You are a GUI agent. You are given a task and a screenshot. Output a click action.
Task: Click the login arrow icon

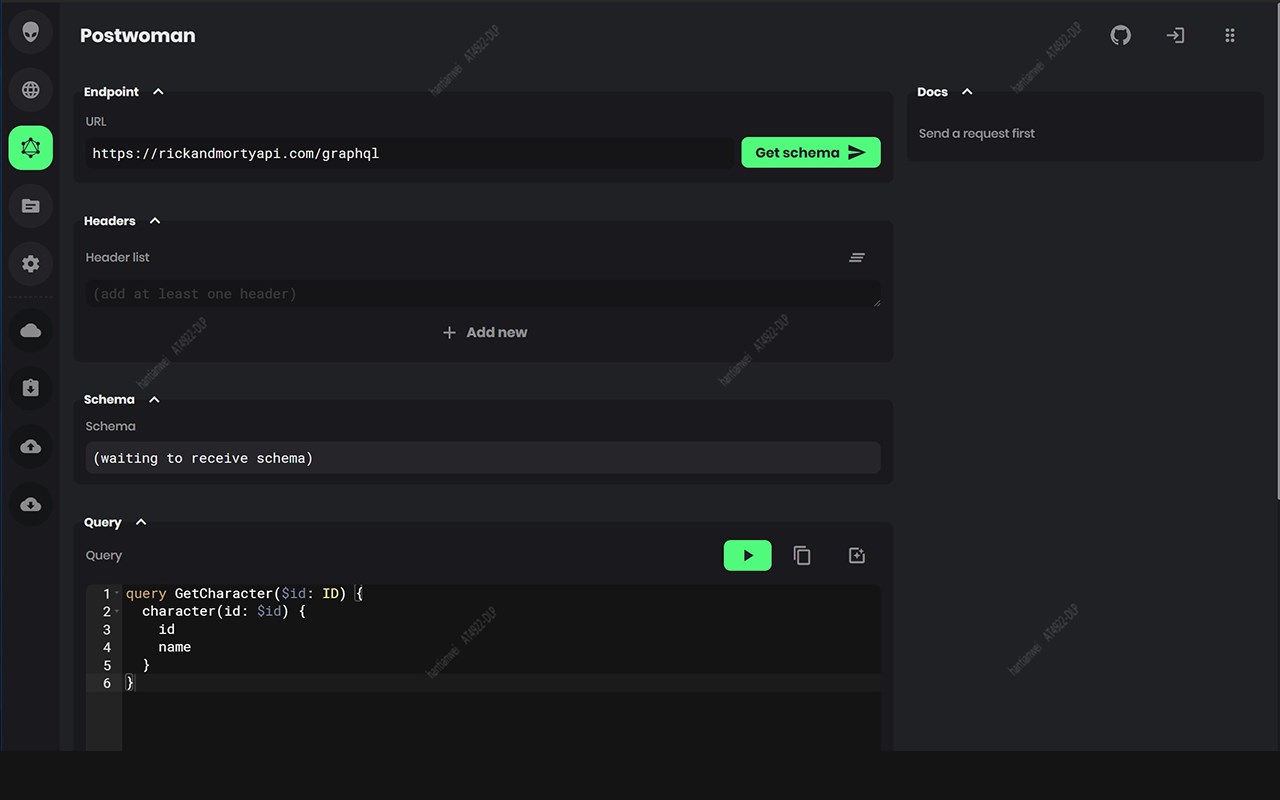click(x=1175, y=36)
